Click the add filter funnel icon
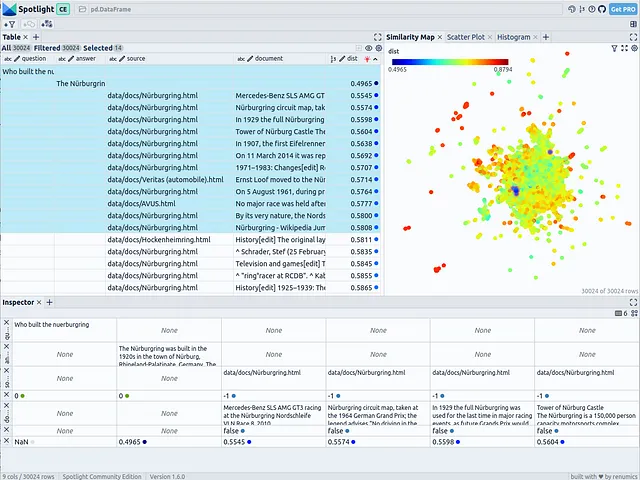This screenshot has width=640, height=480. point(10,24)
